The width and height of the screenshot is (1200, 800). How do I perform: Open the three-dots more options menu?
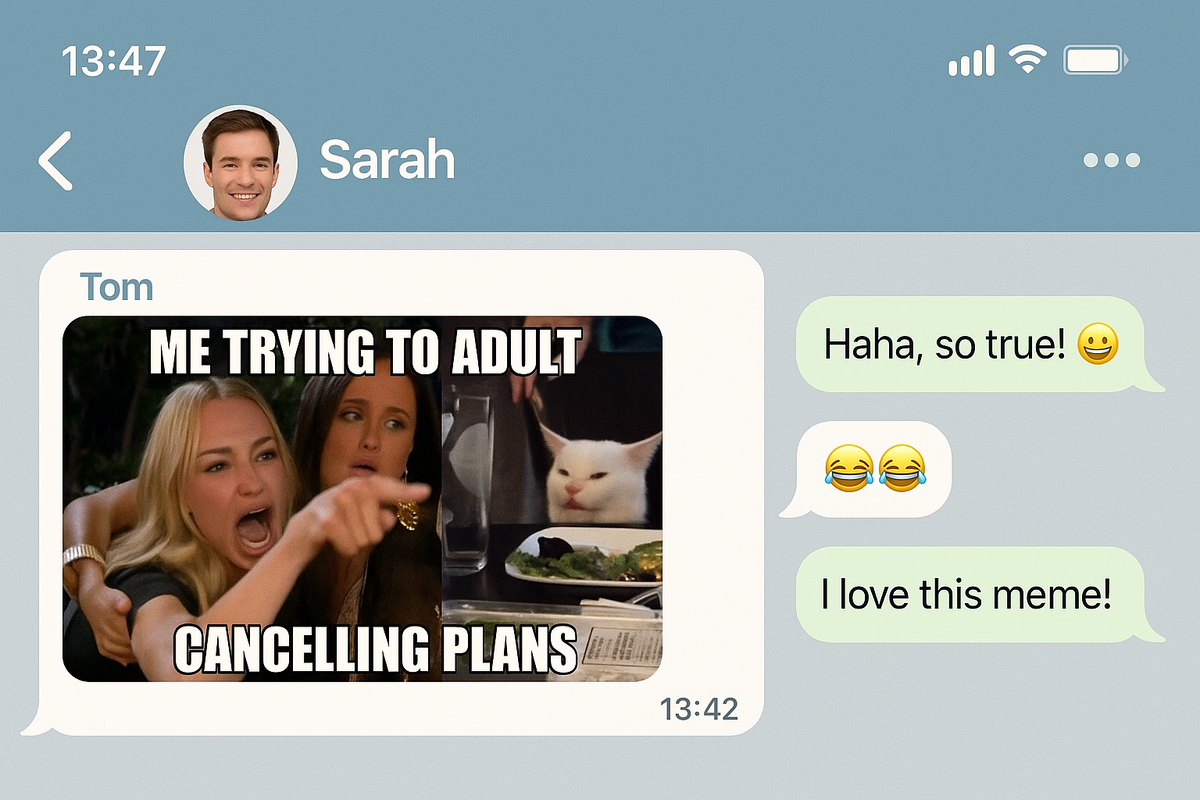[1111, 160]
